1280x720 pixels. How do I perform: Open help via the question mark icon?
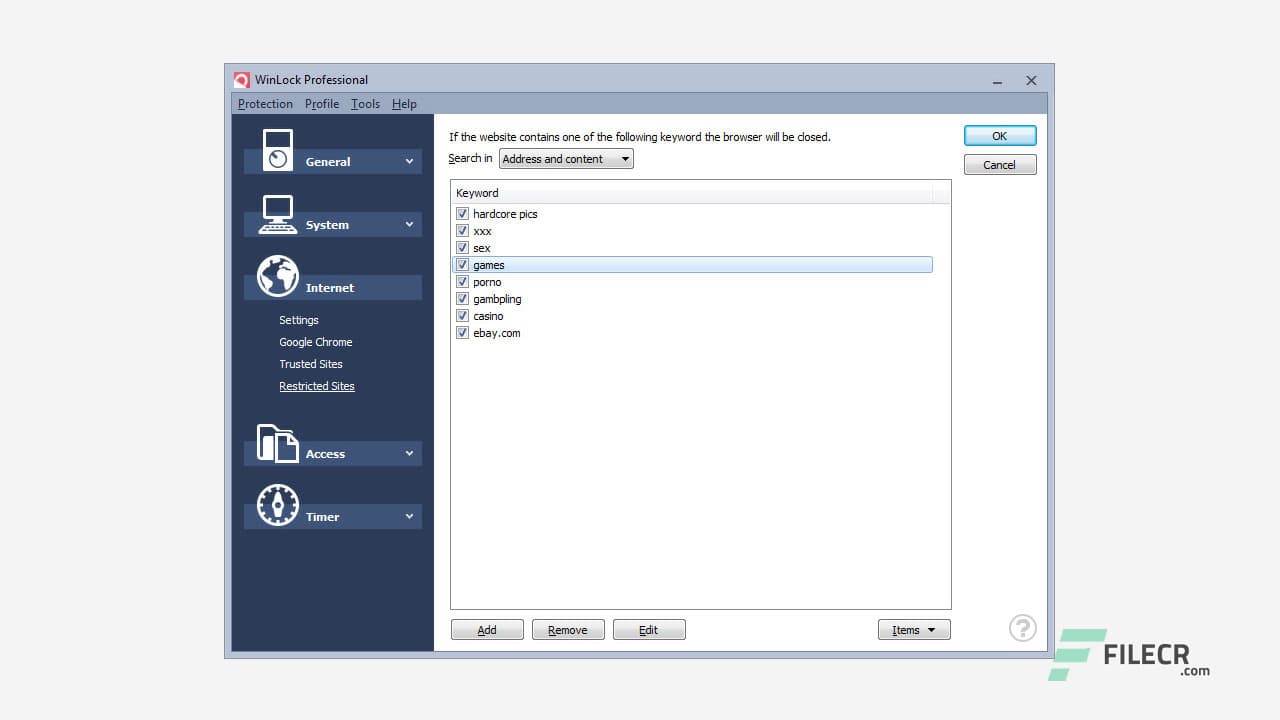(x=1023, y=628)
